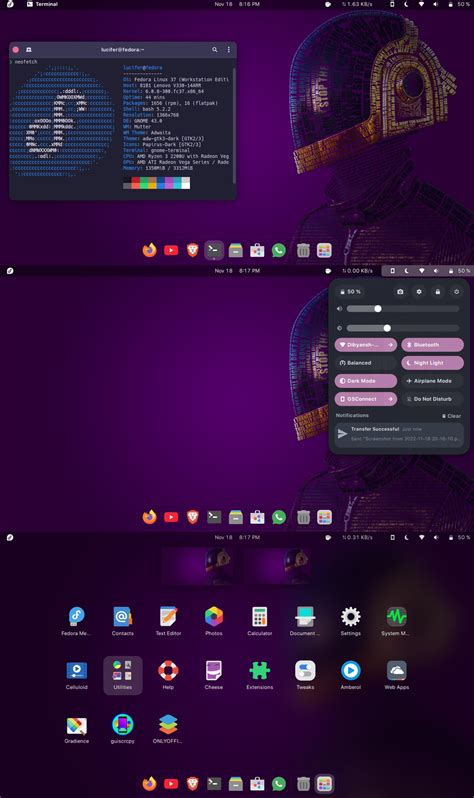Click the 50 % battery indicator button in quick settings
The width and height of the screenshot is (474, 798).
pyautogui.click(x=351, y=292)
